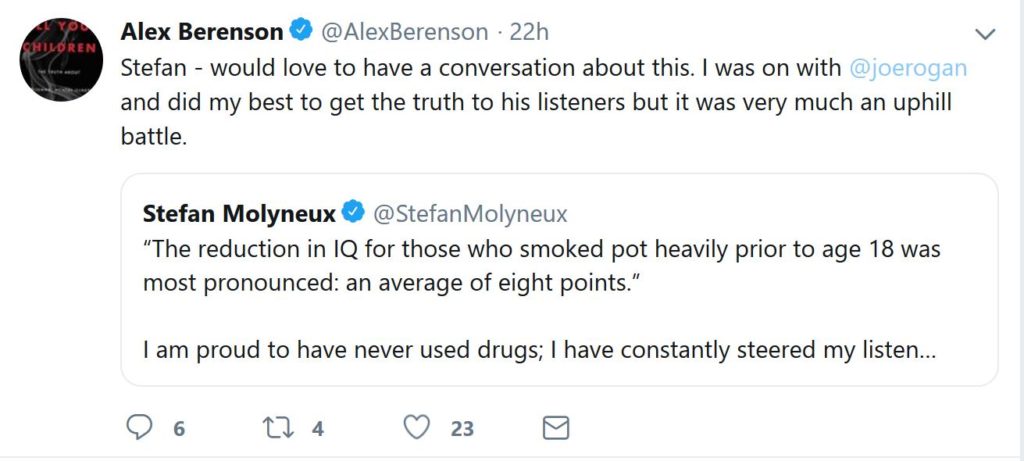Open the @joerogan mention link
This screenshot has width=1024, height=461.
(x=908, y=69)
